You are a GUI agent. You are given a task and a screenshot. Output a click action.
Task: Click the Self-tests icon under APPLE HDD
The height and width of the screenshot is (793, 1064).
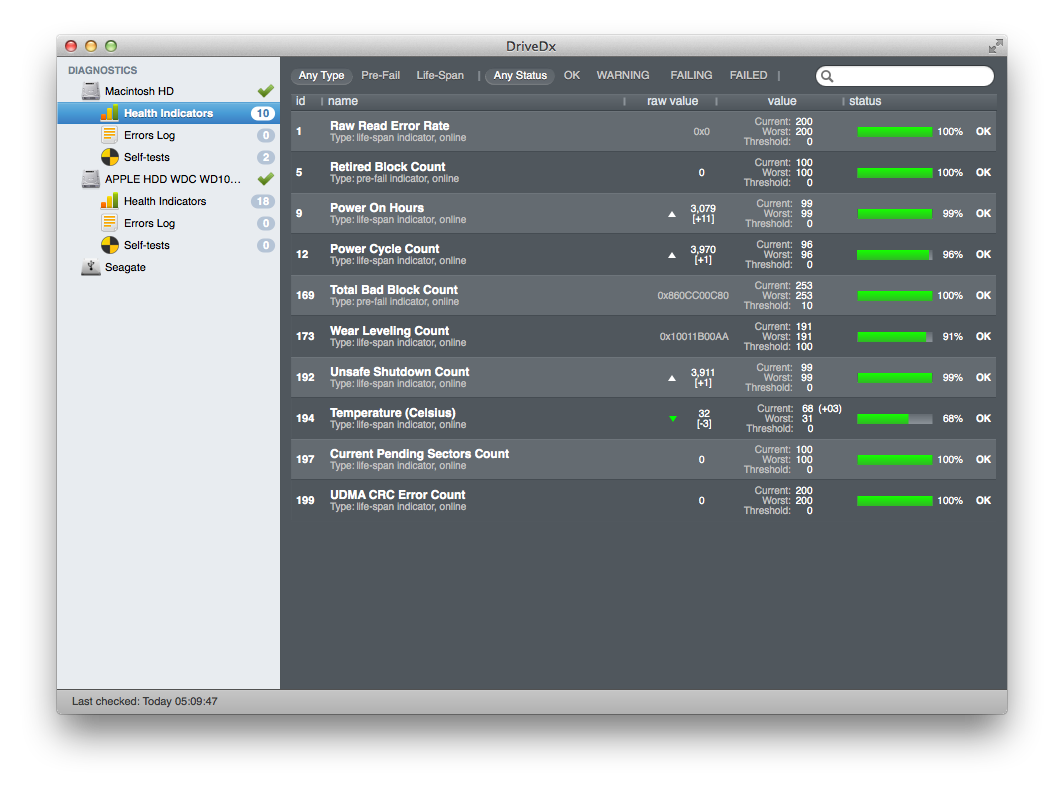pyautogui.click(x=109, y=245)
